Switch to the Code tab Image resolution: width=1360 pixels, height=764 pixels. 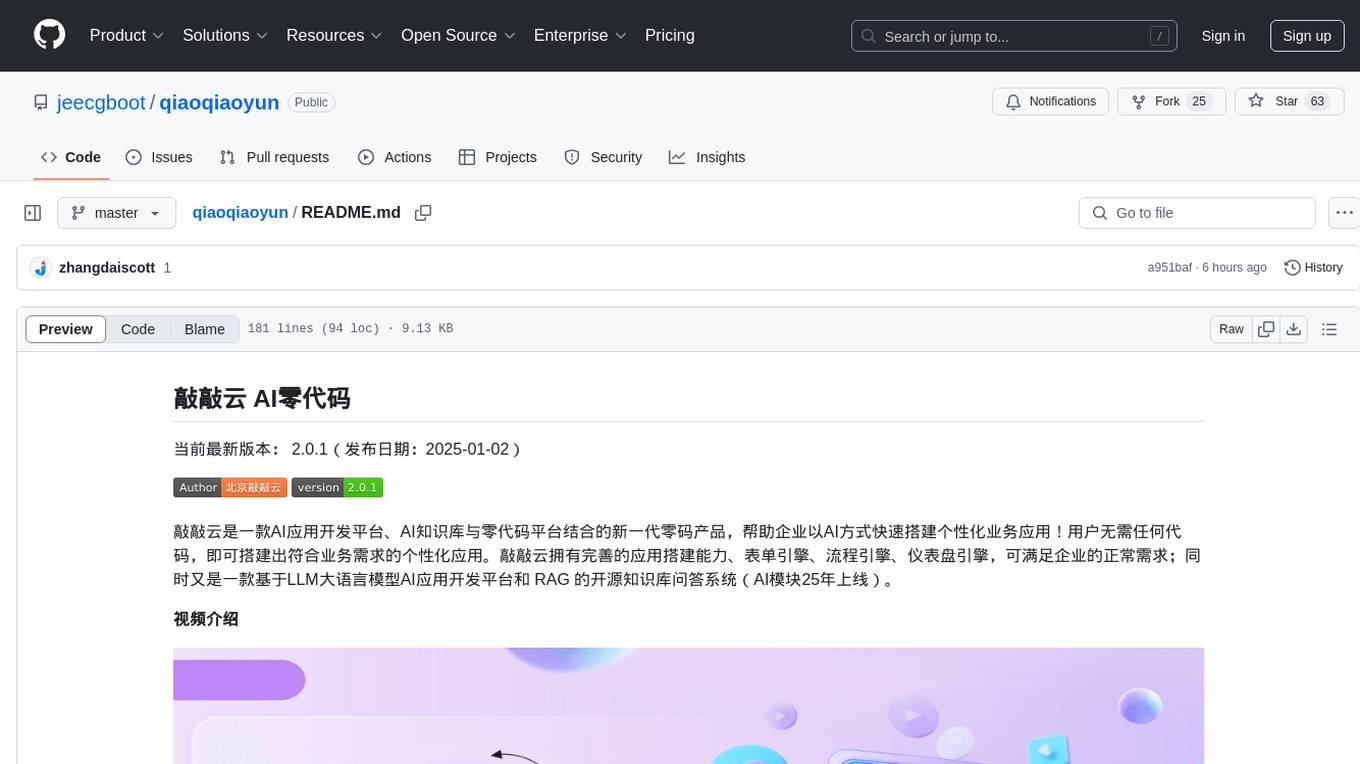pyautogui.click(x=70, y=157)
